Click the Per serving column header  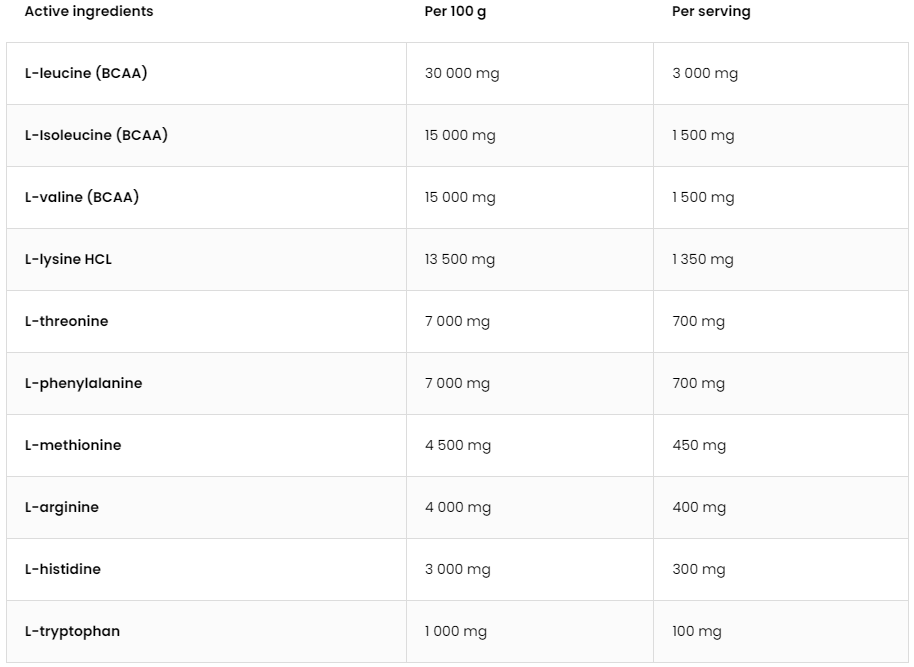(711, 12)
